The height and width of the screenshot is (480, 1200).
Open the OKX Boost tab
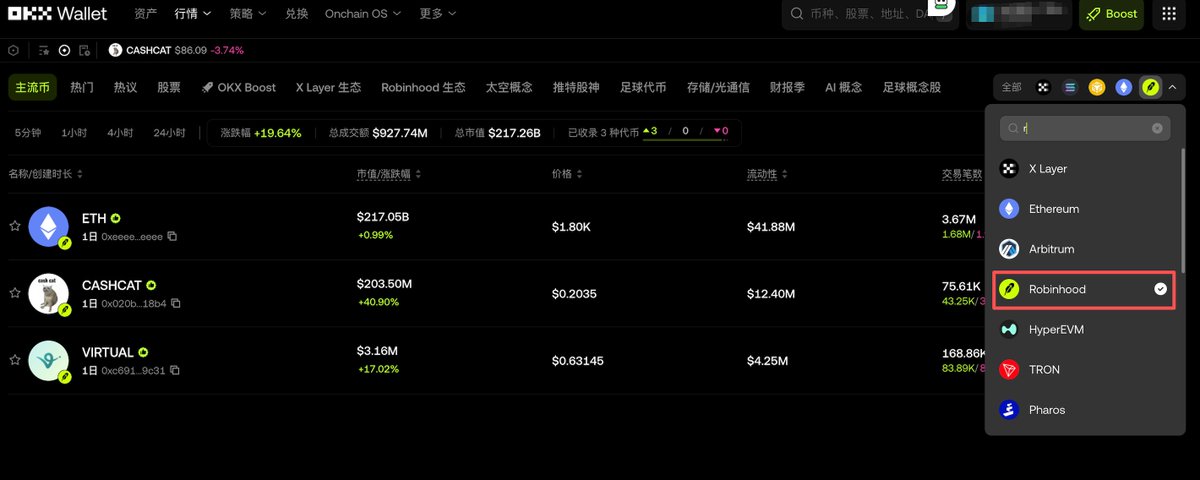(x=239, y=87)
